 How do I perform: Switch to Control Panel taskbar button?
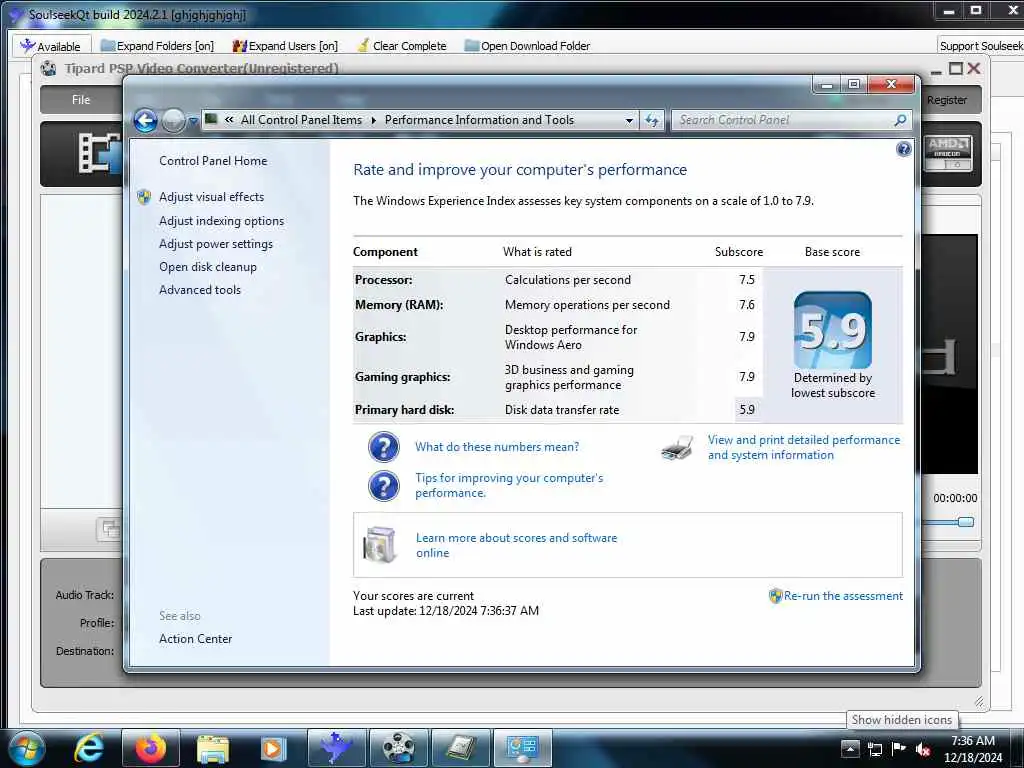pyautogui.click(x=522, y=748)
